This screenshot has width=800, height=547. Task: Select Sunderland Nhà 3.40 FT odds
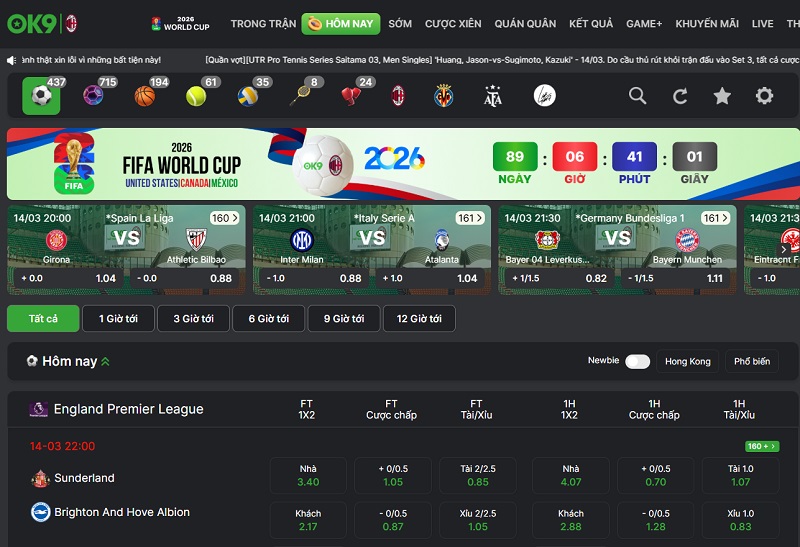[x=308, y=475]
